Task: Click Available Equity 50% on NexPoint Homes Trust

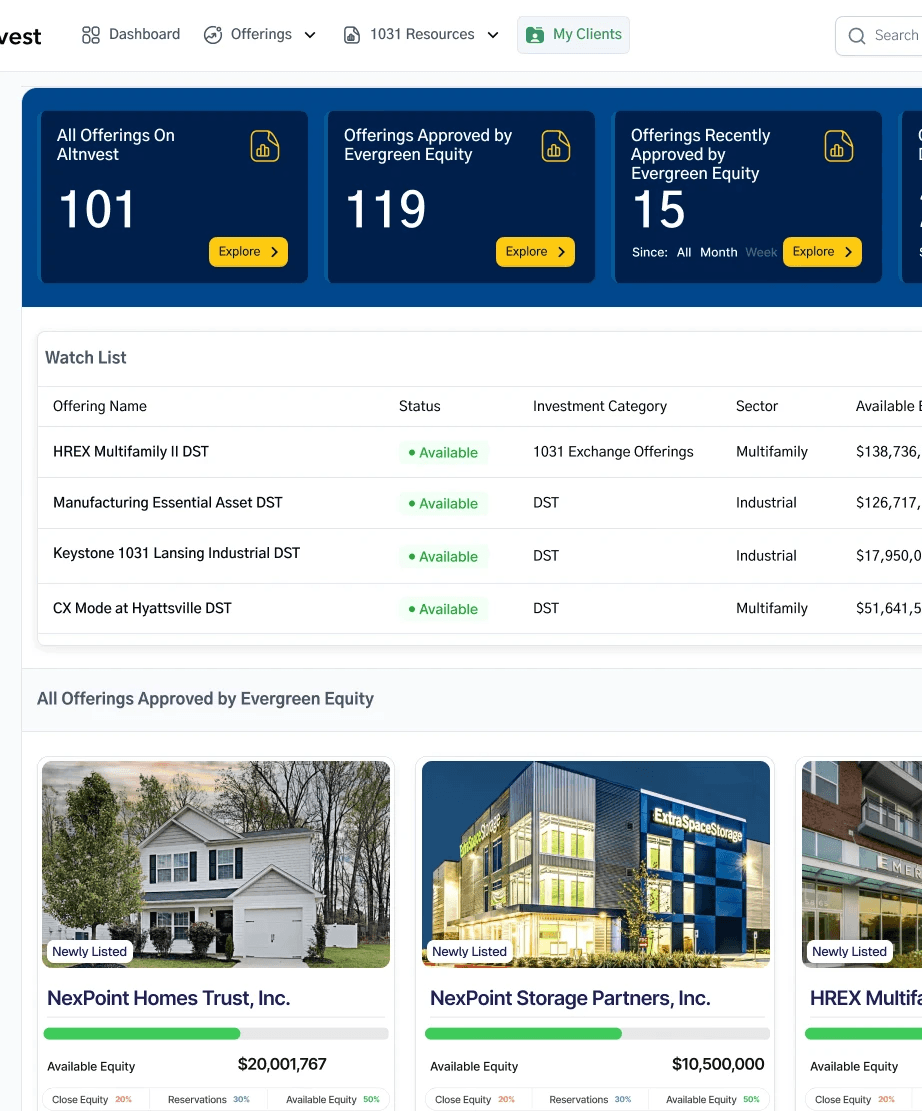Action: [x=333, y=1100]
